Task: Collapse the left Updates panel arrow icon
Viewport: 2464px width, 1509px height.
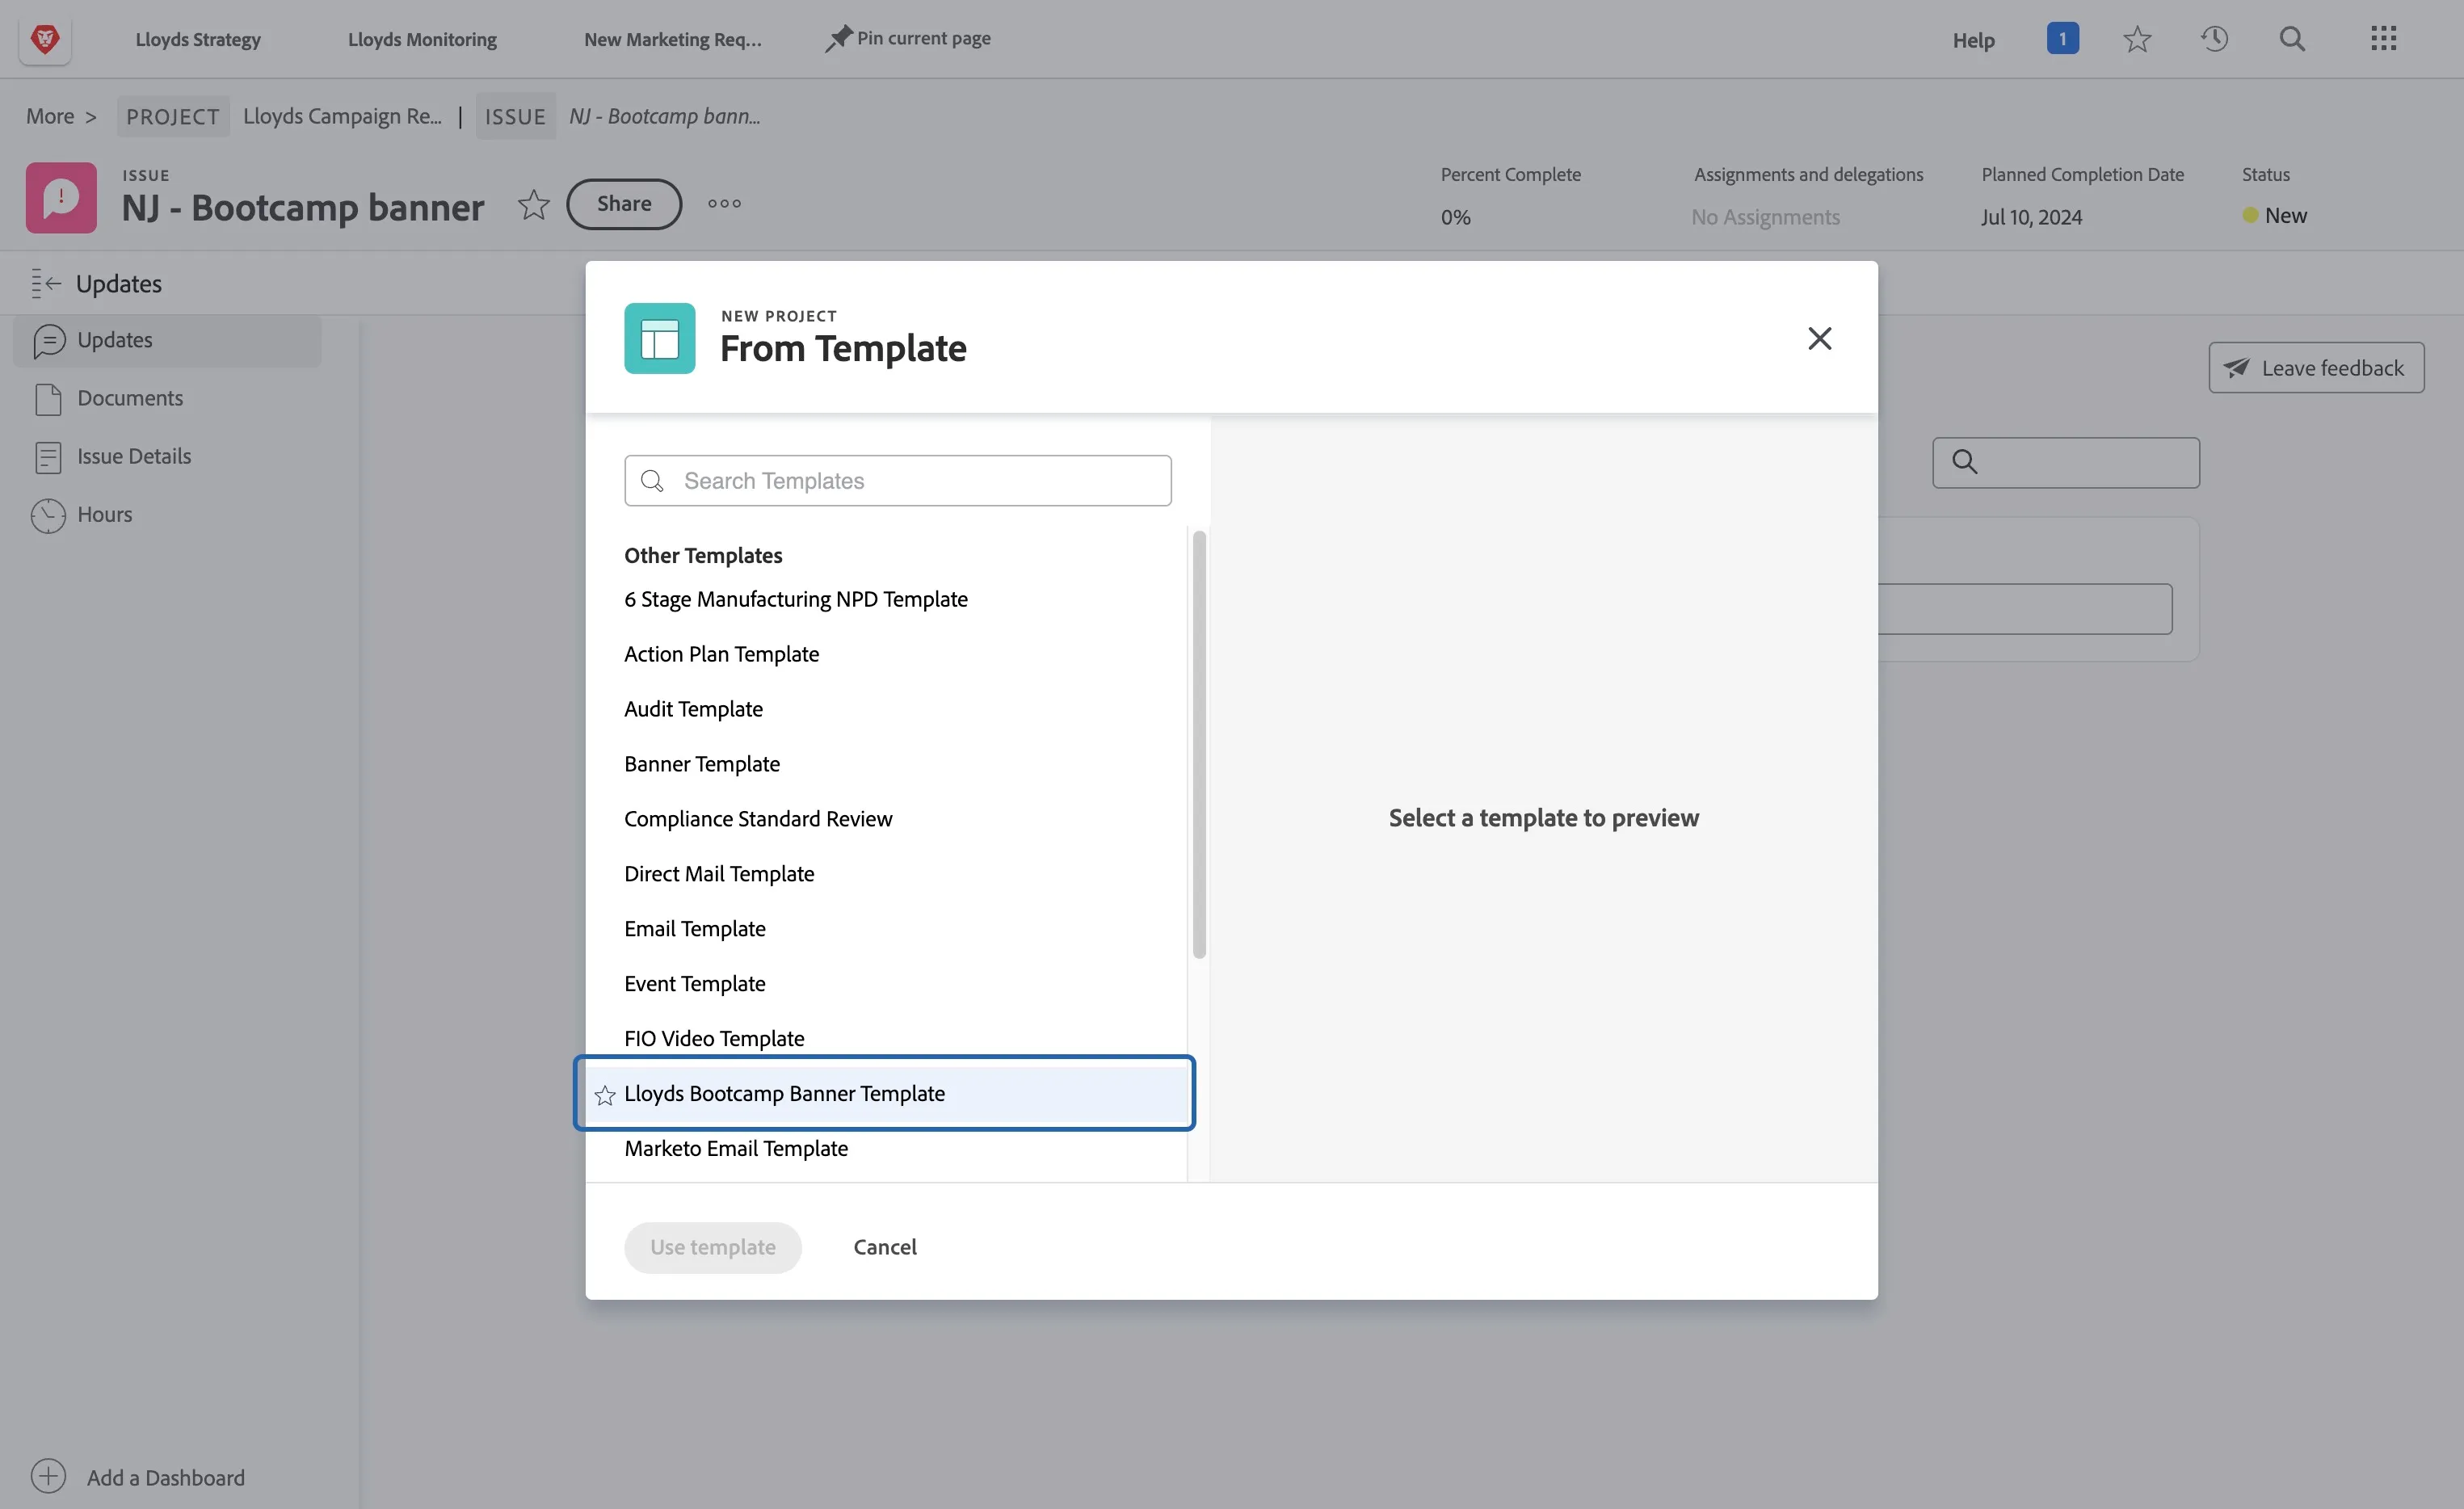Action: (46, 284)
